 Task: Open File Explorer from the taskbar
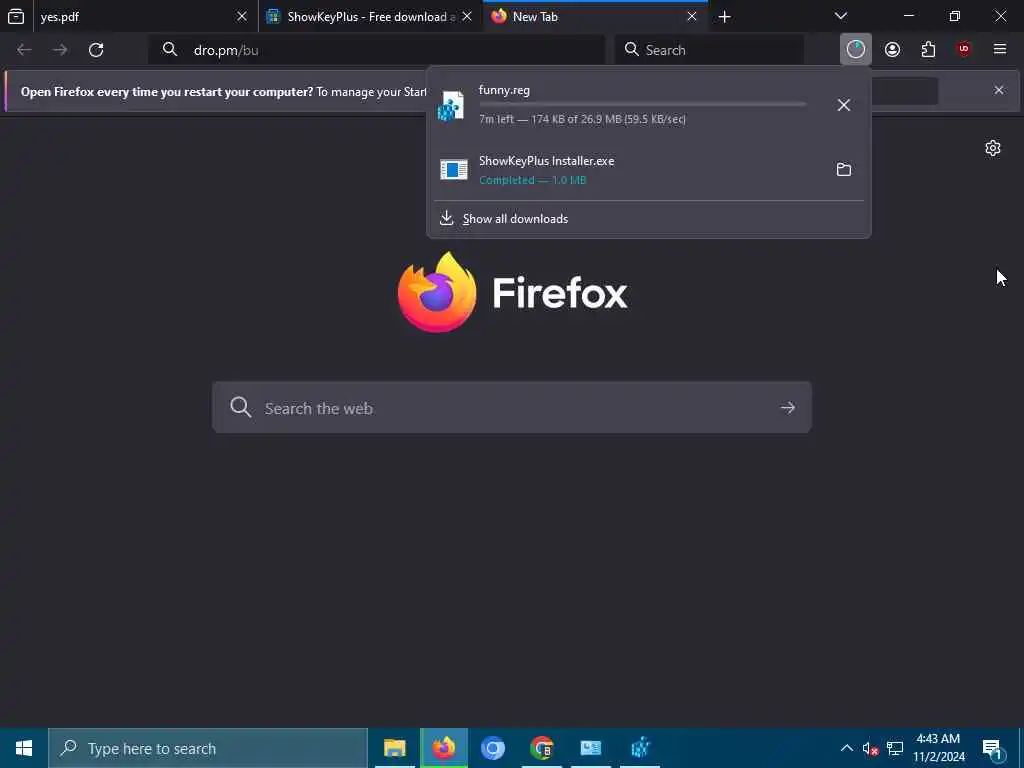tap(394, 748)
